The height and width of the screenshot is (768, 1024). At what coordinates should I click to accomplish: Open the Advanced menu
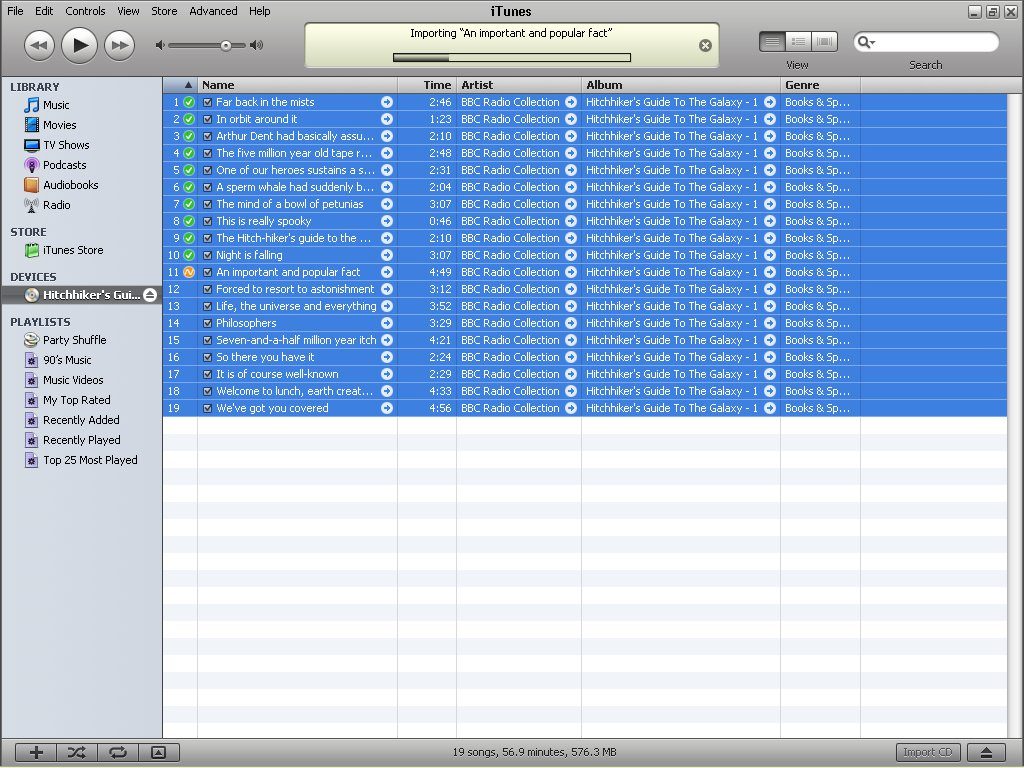click(x=214, y=11)
